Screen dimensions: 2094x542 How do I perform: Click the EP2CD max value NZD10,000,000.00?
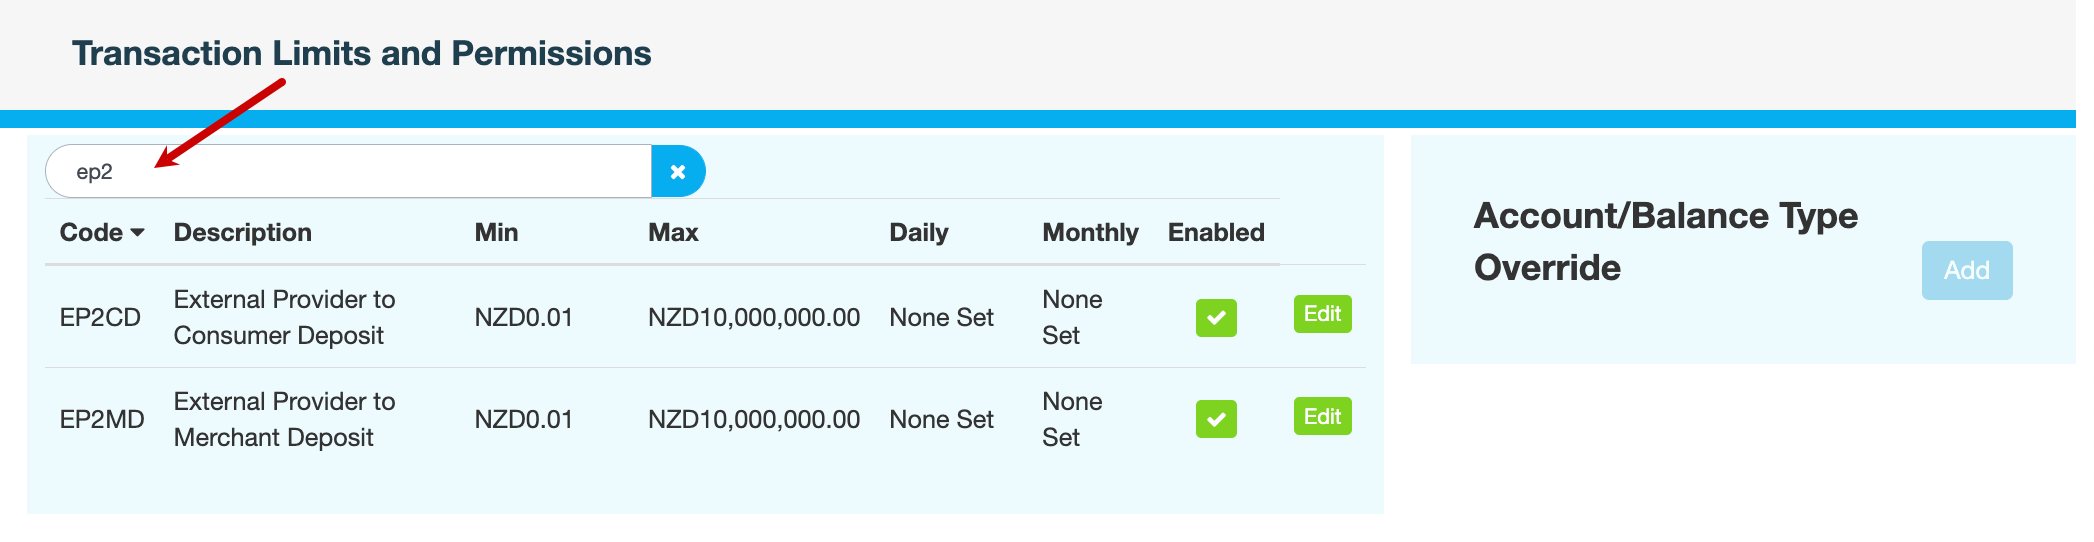[x=754, y=318]
